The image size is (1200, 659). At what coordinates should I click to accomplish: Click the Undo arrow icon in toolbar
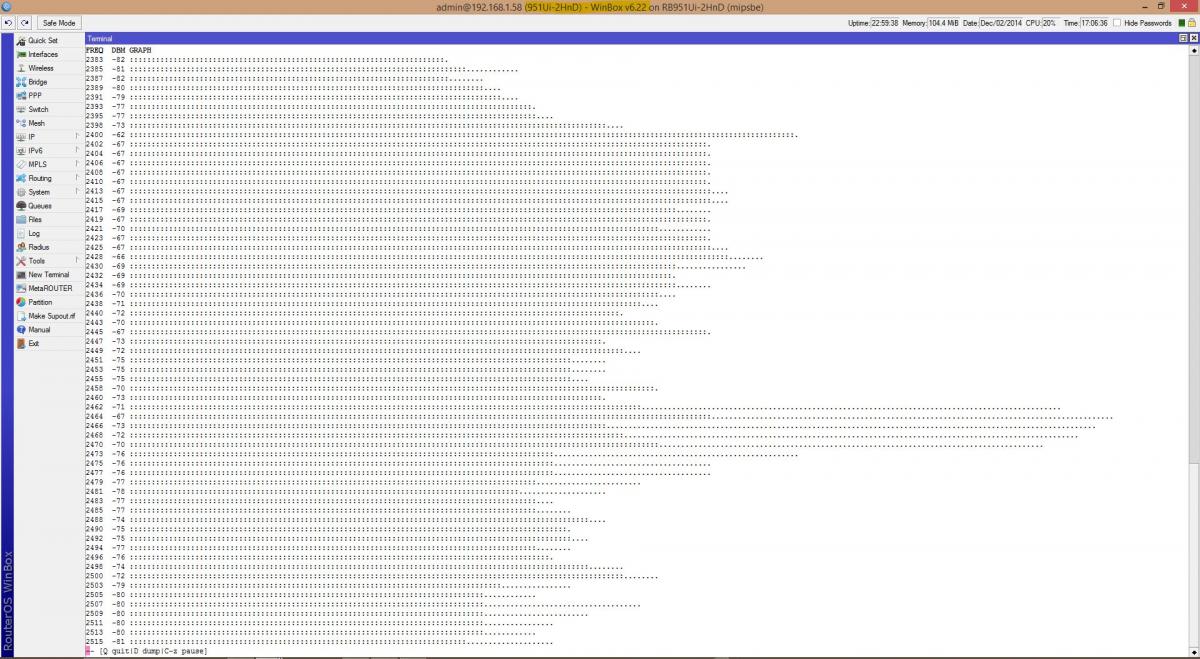pos(8,23)
